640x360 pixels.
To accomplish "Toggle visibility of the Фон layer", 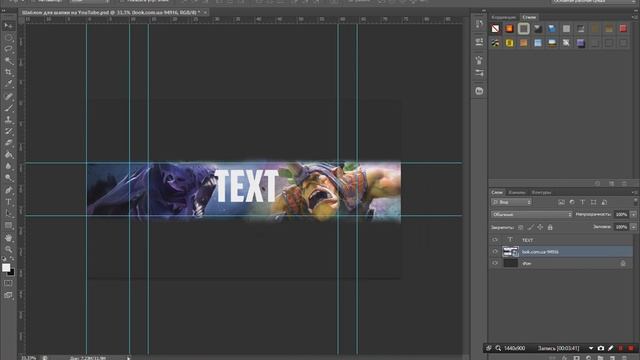I will pos(495,263).
